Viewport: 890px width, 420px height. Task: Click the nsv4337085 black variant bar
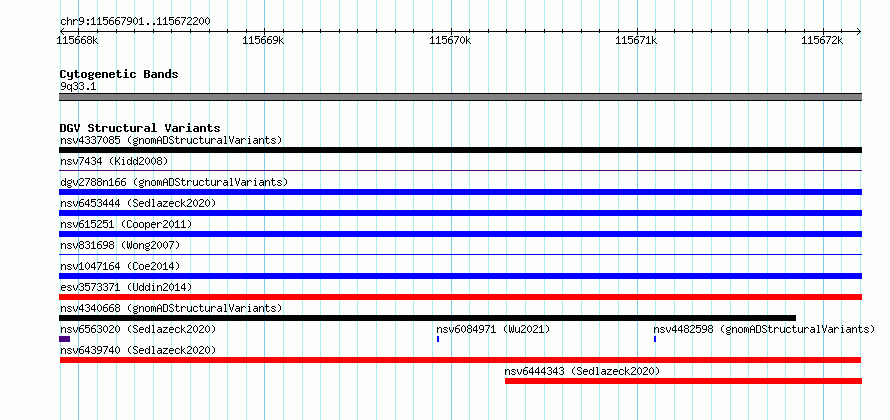[x=460, y=150]
